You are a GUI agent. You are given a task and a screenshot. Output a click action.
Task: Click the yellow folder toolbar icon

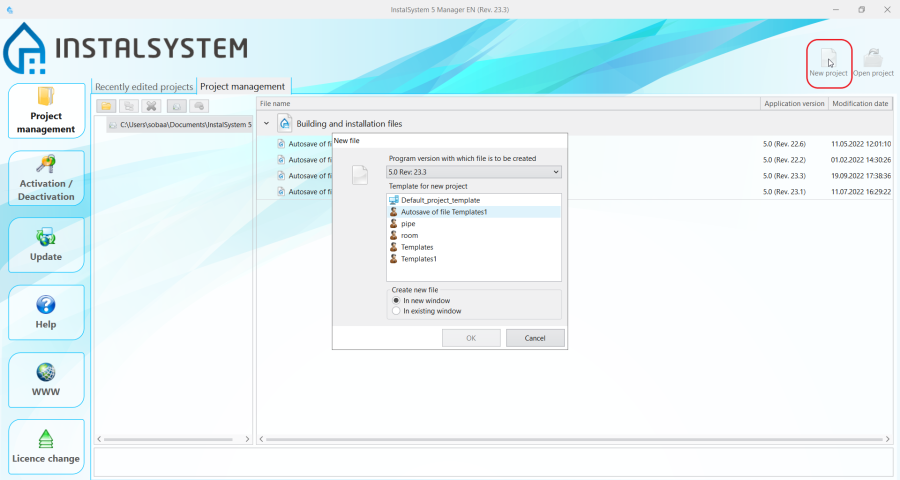coord(106,106)
